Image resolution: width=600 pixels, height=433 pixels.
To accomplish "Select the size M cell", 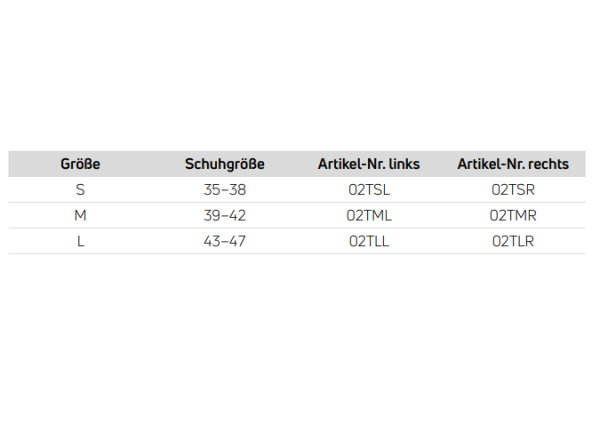I will point(80,215).
